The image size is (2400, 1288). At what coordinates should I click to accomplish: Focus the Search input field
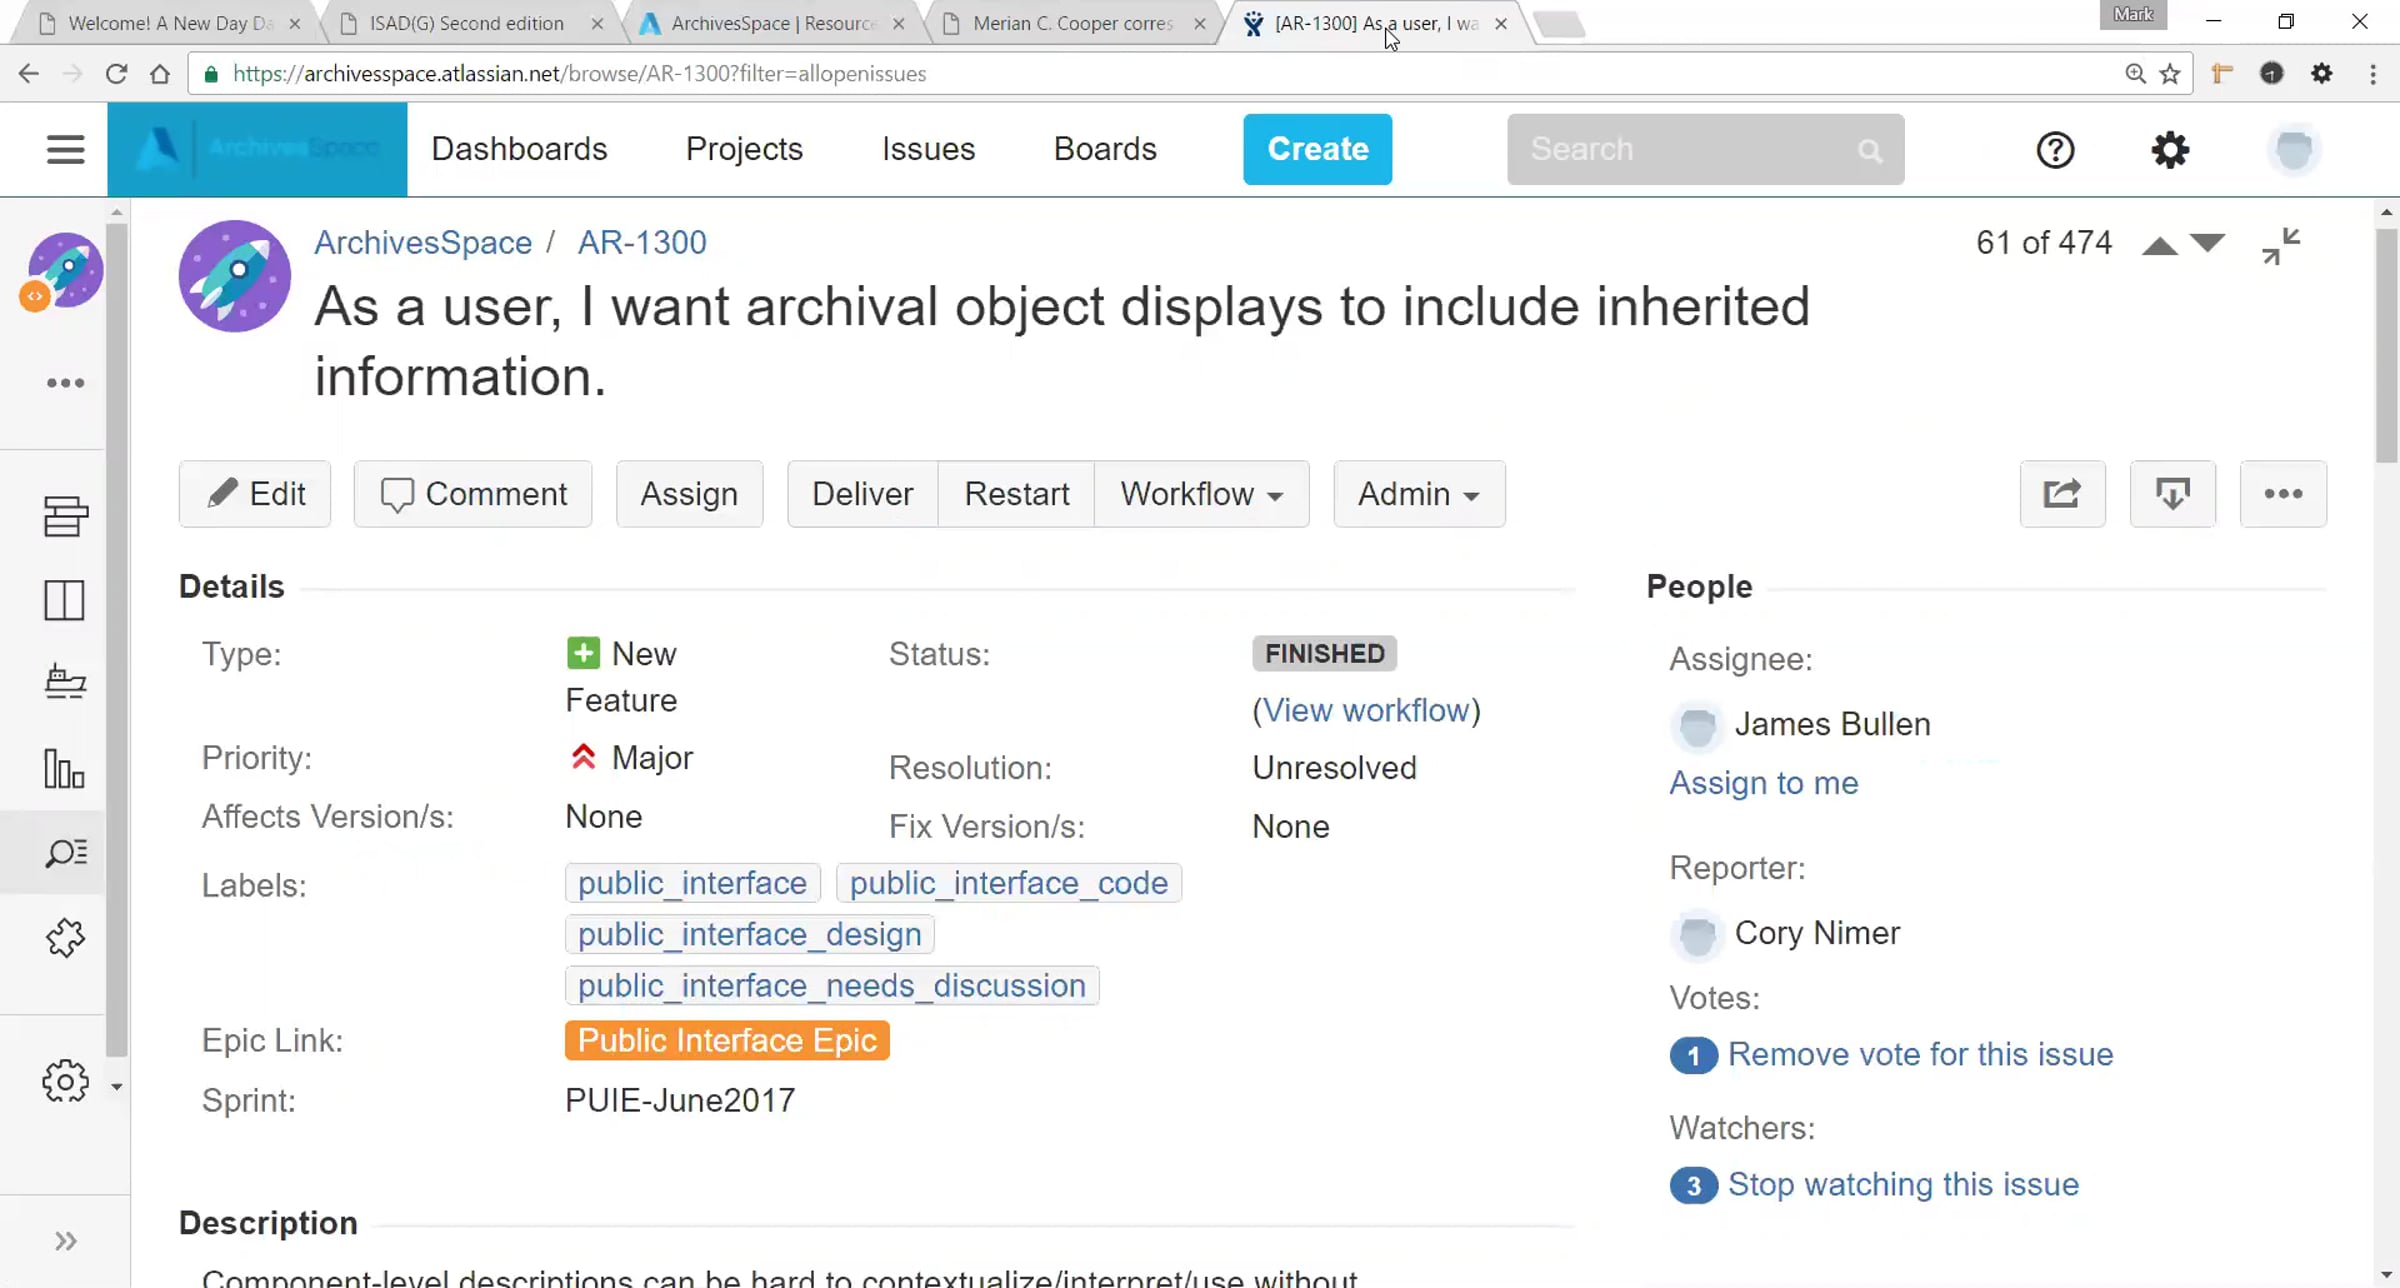(1705, 149)
